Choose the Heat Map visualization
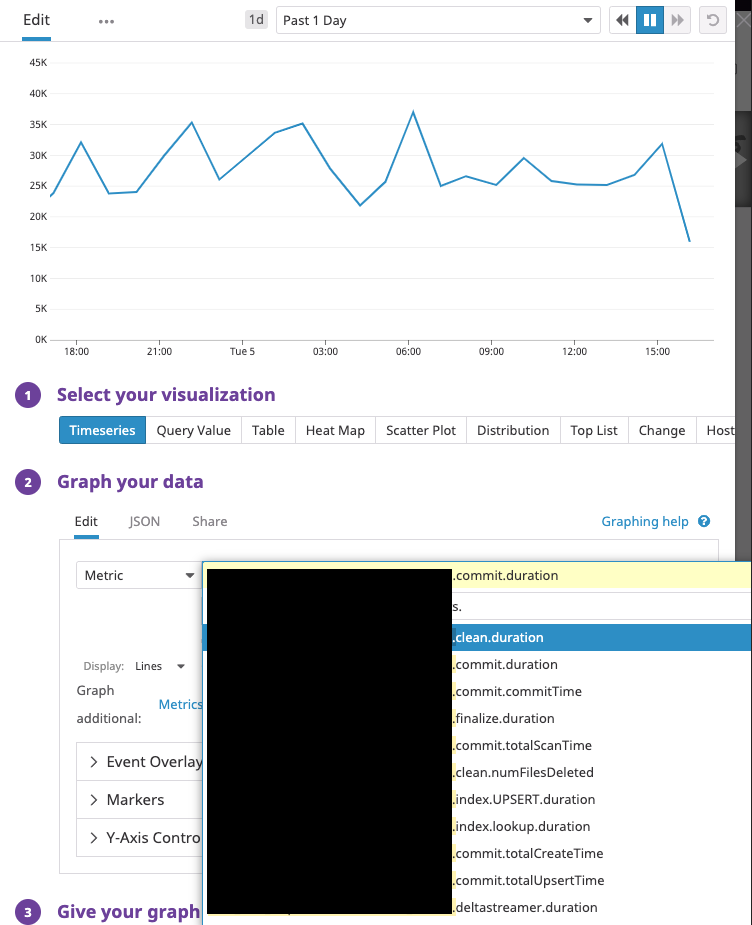 [x=335, y=430]
